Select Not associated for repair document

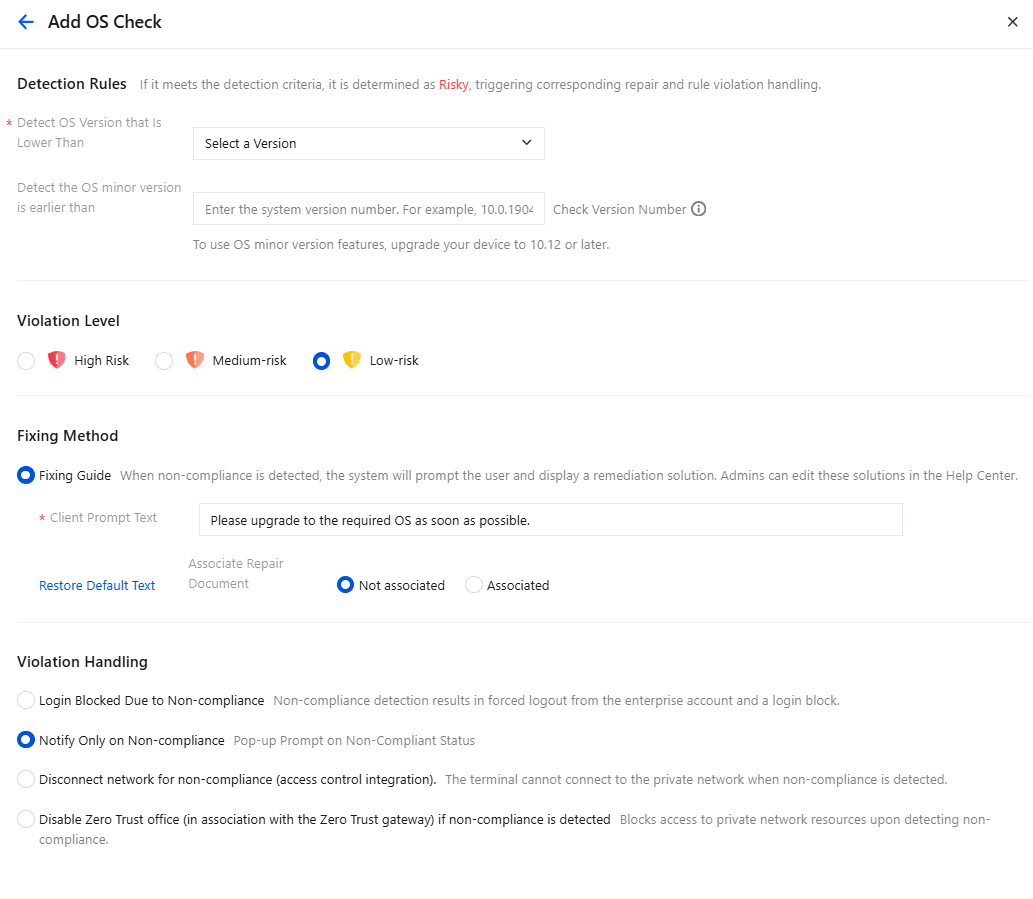(x=345, y=585)
